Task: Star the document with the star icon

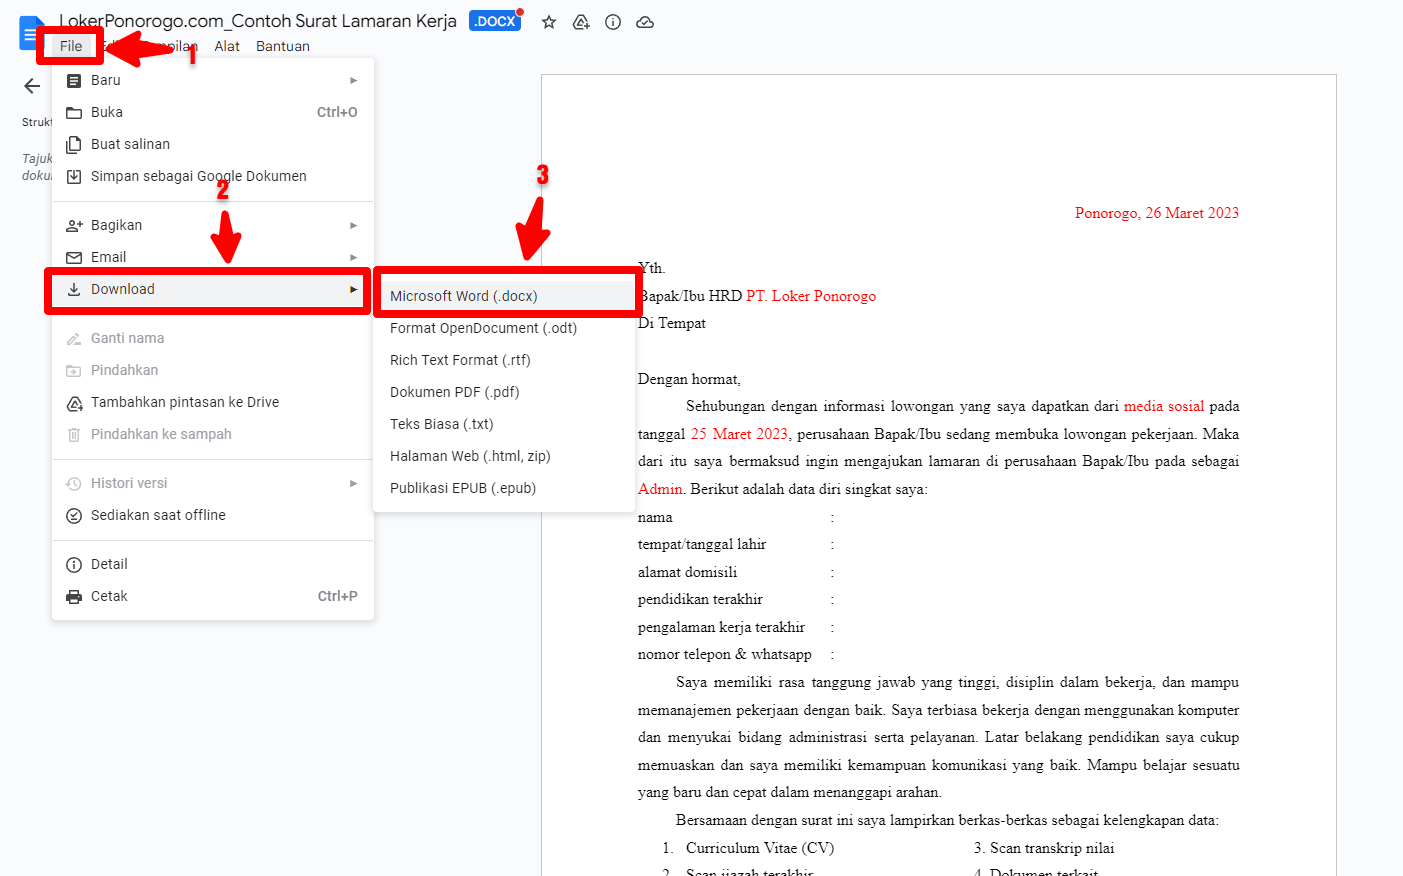Action: click(549, 22)
